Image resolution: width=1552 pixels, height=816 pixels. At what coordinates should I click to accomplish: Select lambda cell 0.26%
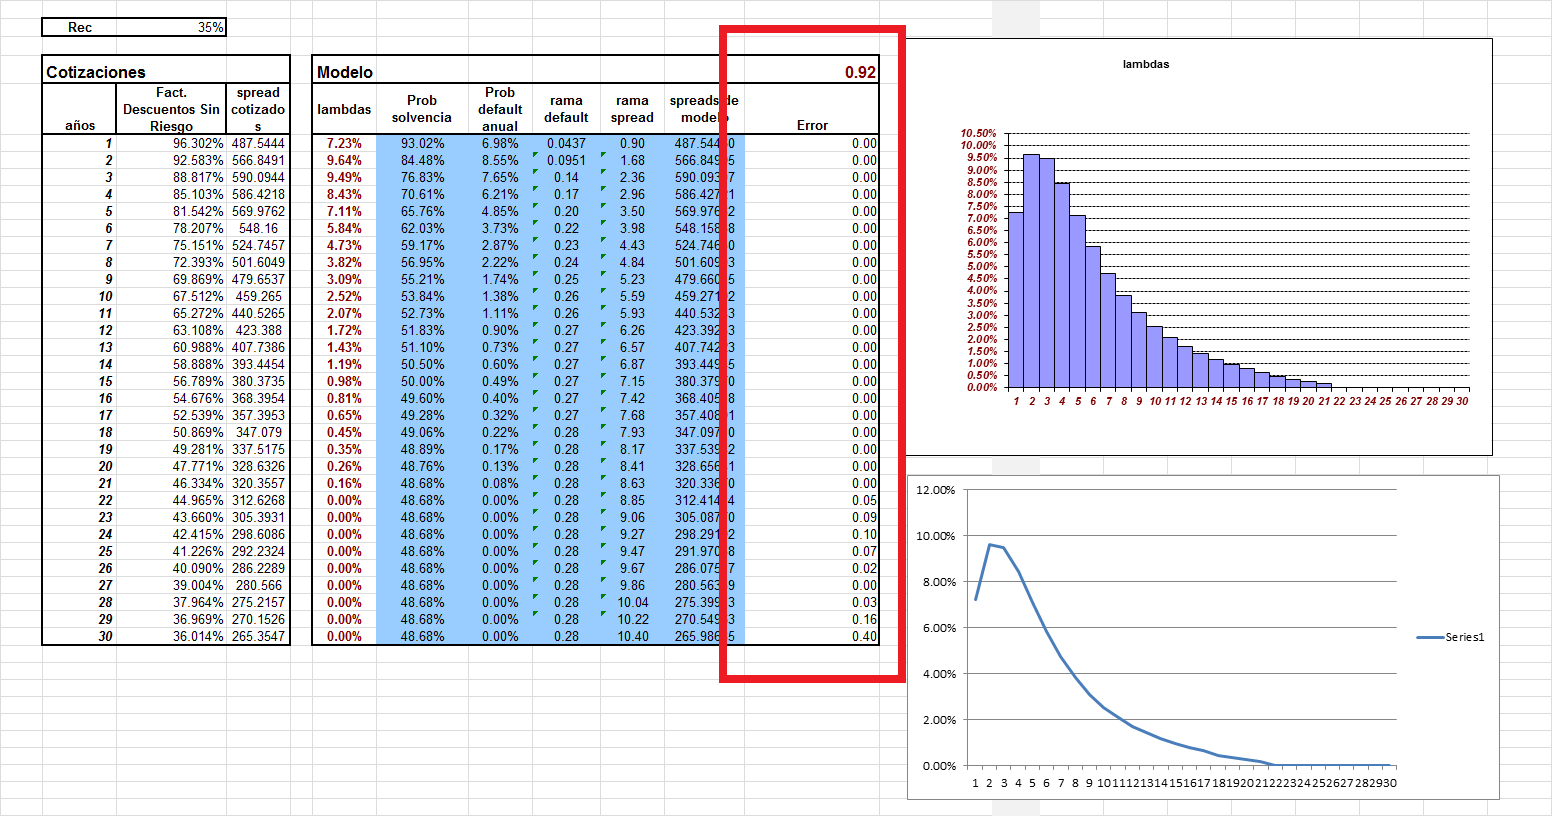pyautogui.click(x=344, y=466)
